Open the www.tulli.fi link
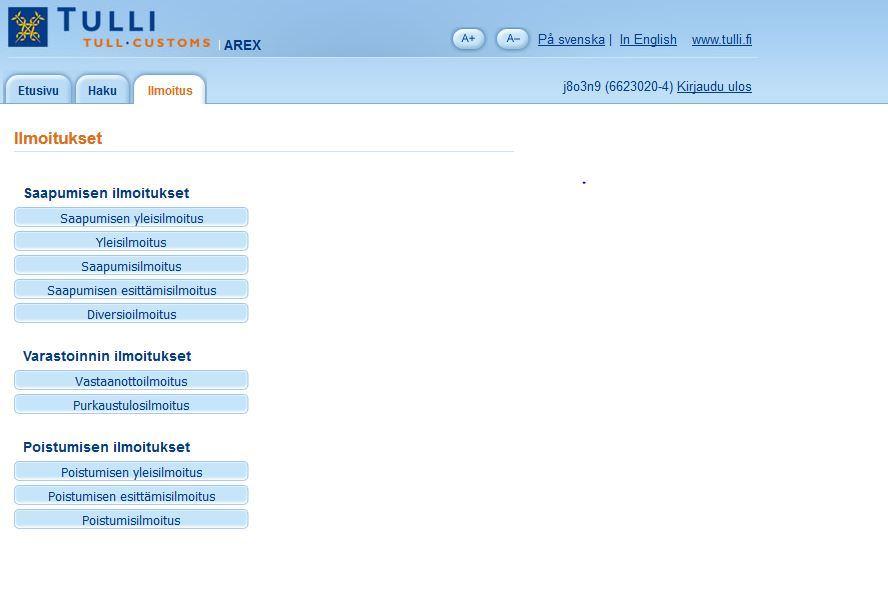888x610 pixels. point(722,40)
